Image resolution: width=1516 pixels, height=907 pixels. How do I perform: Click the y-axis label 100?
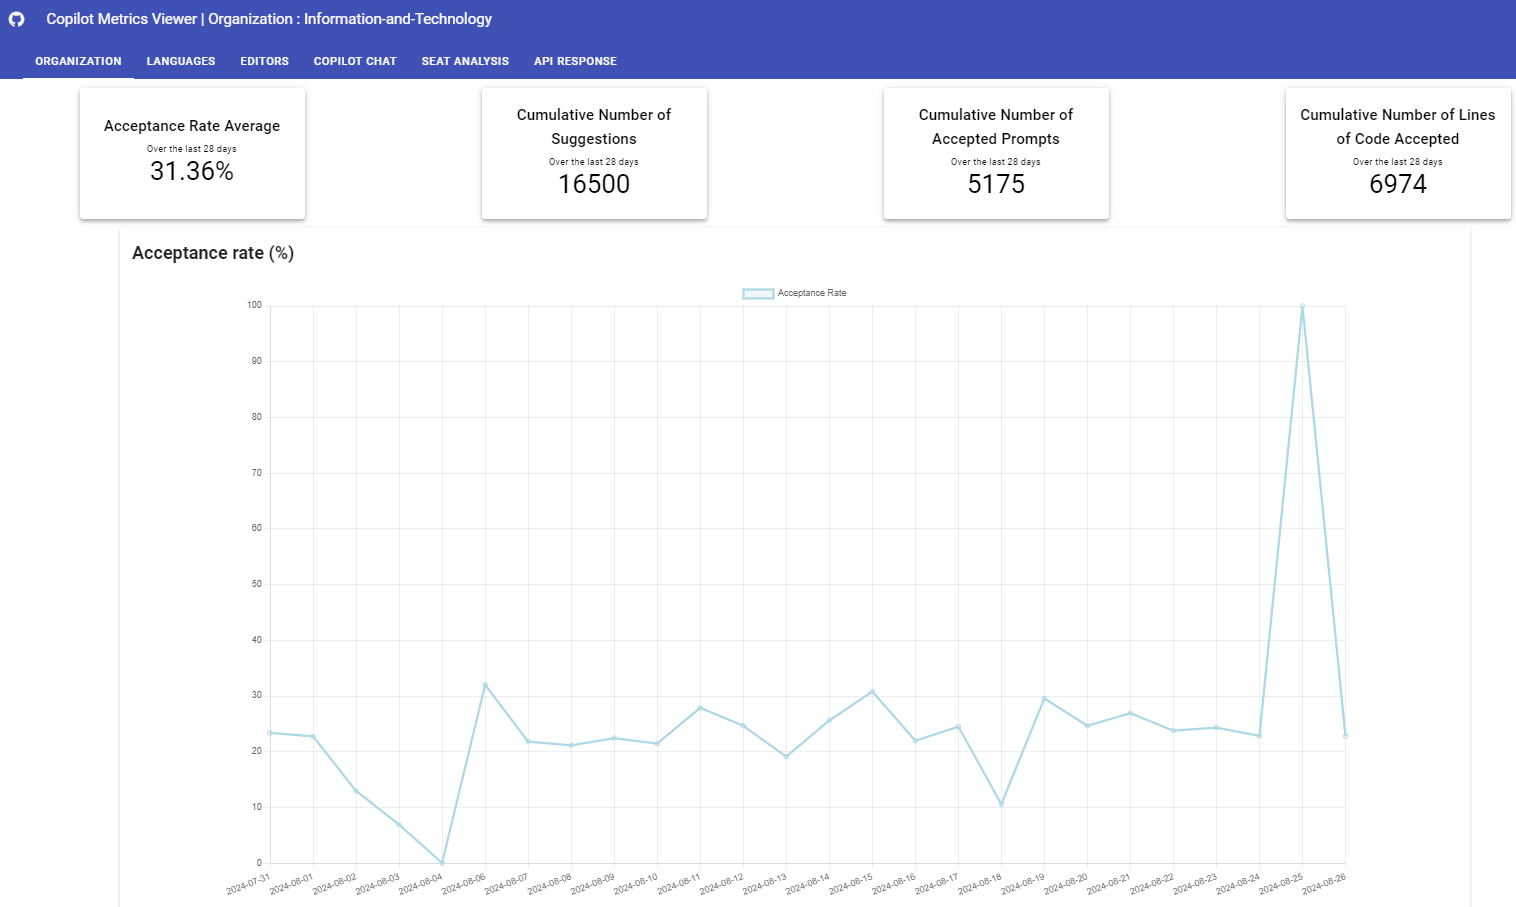[x=255, y=305]
